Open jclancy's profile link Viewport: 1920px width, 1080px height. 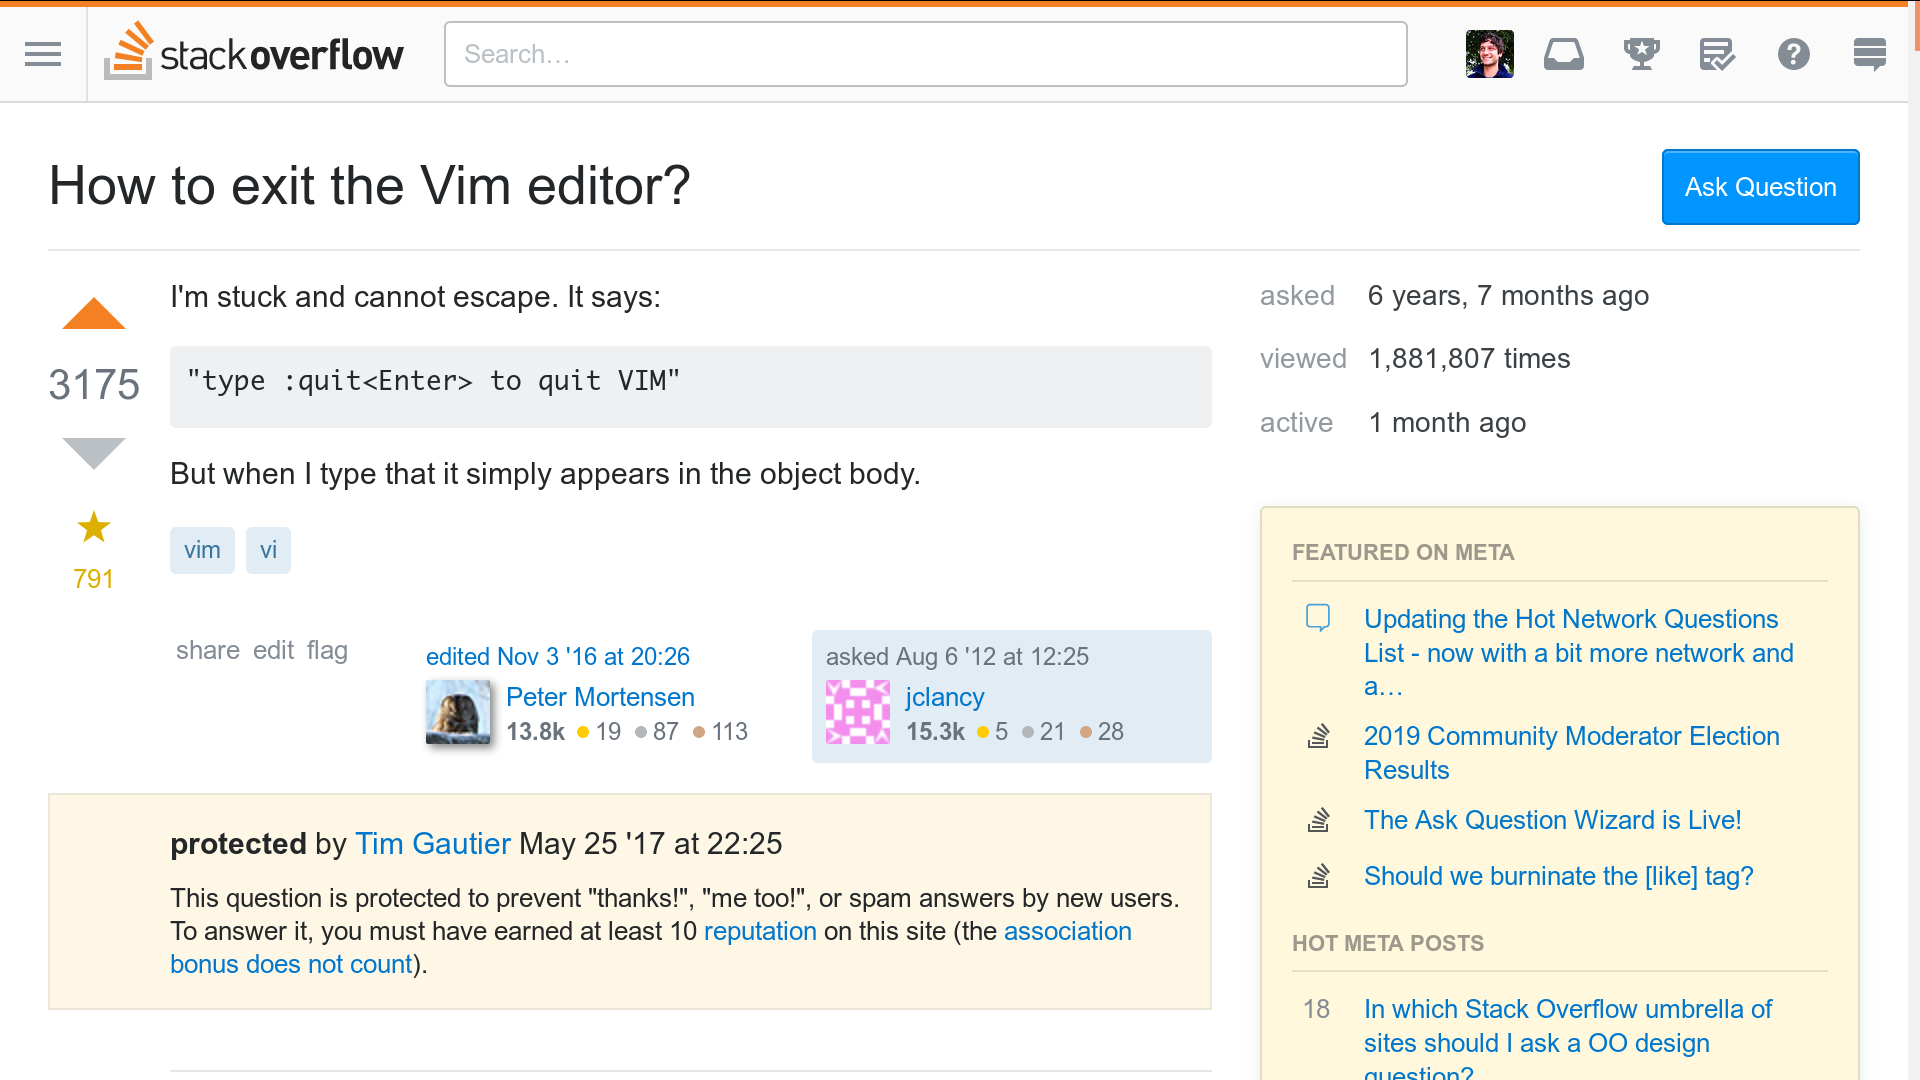click(x=945, y=697)
